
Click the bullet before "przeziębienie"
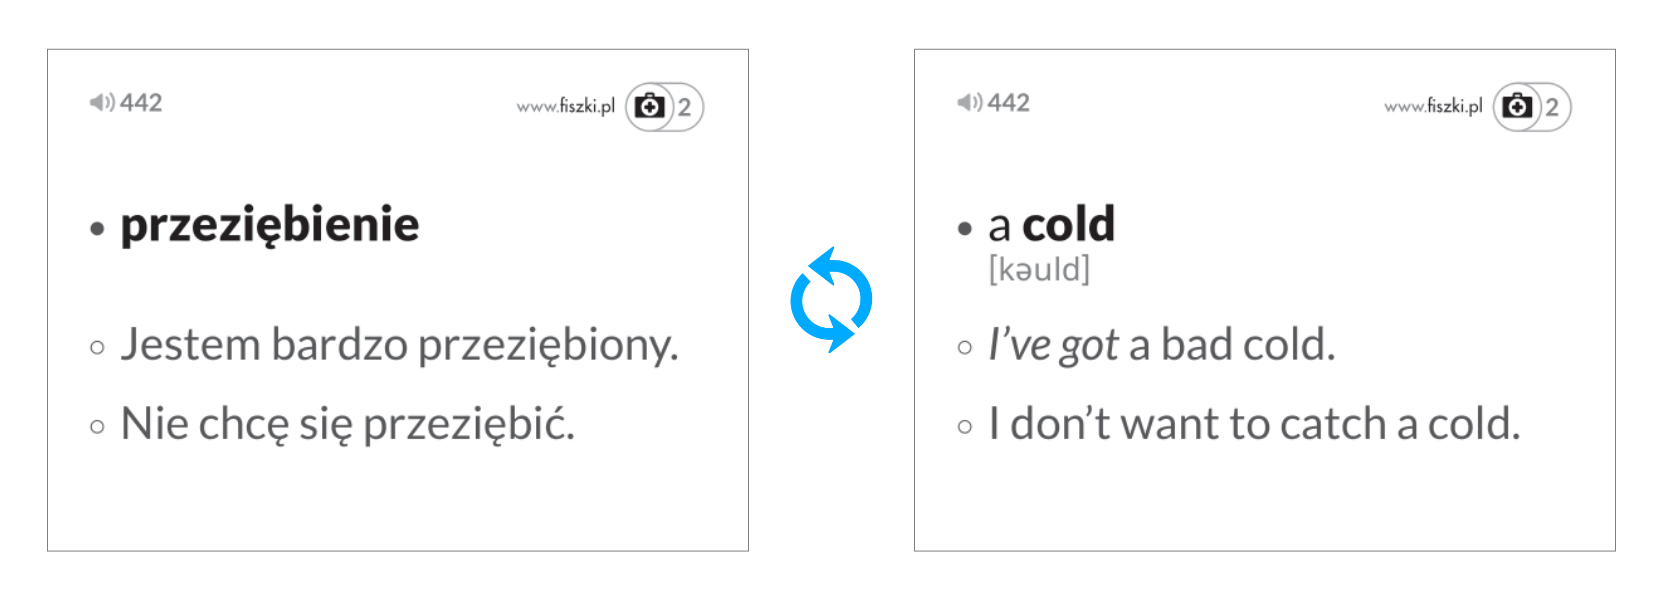coord(97,229)
